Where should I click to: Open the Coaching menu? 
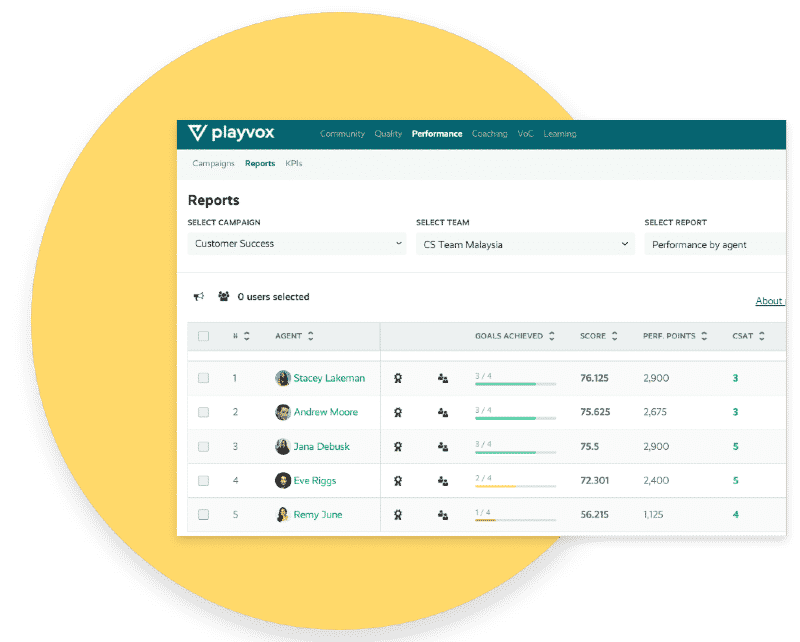[x=490, y=134]
